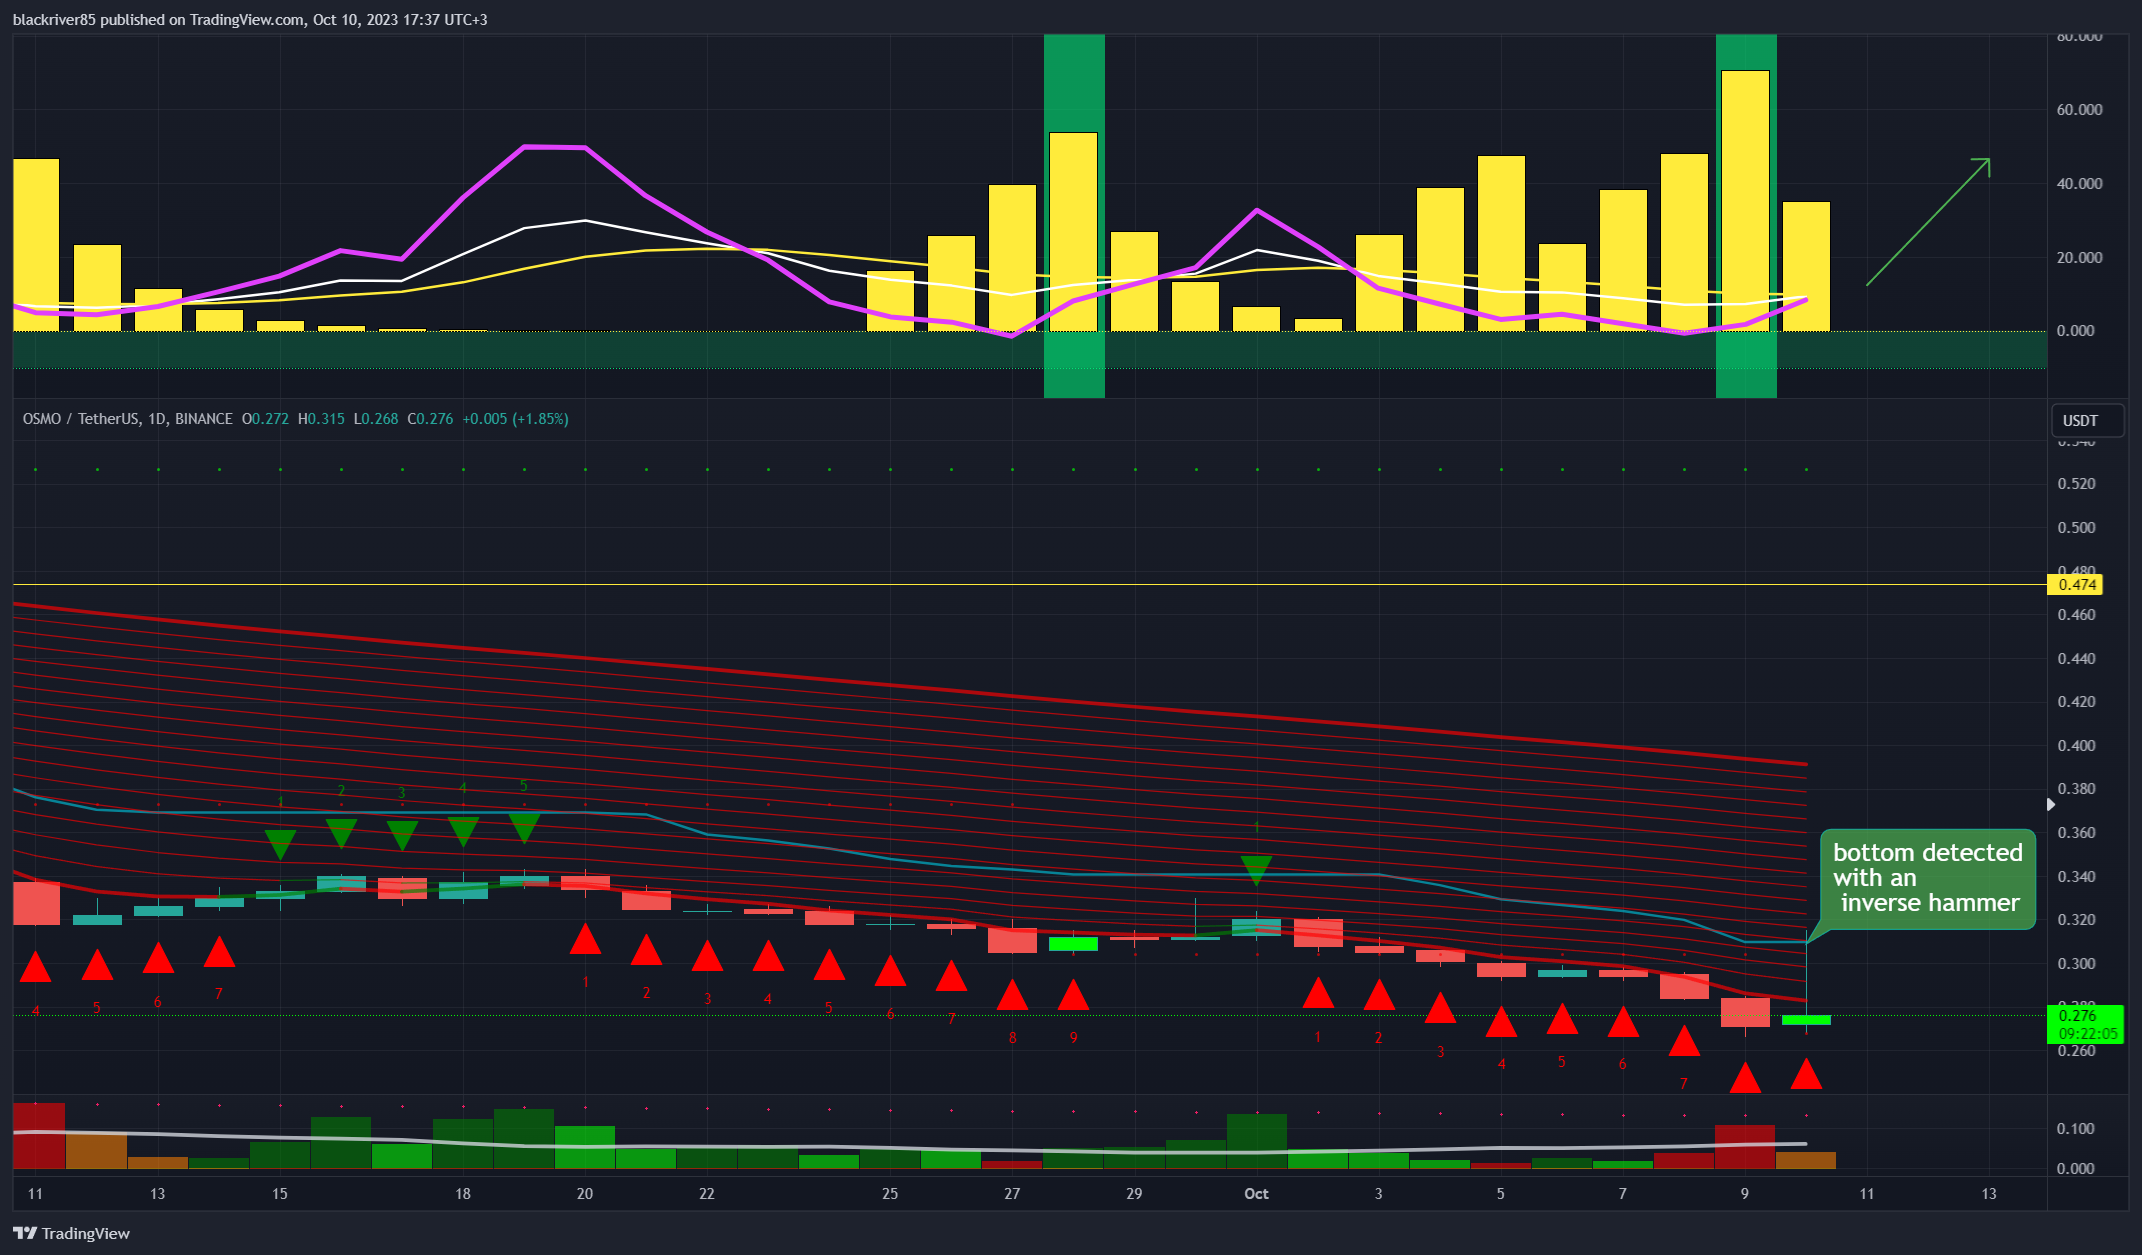Click the small white arrow marker on the price axis
The height and width of the screenshot is (1255, 2142).
[2051, 804]
